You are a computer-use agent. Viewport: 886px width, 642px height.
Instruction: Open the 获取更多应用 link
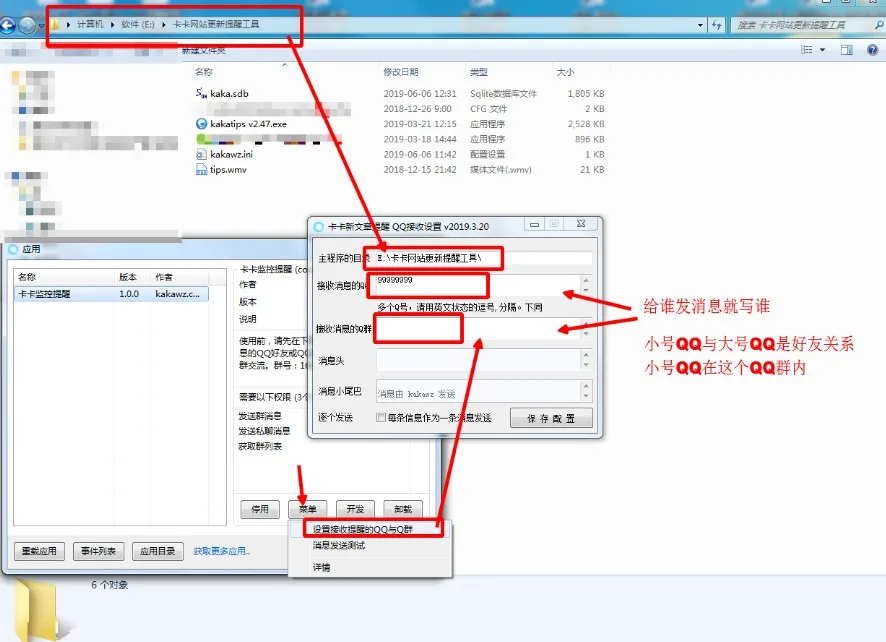(x=222, y=551)
